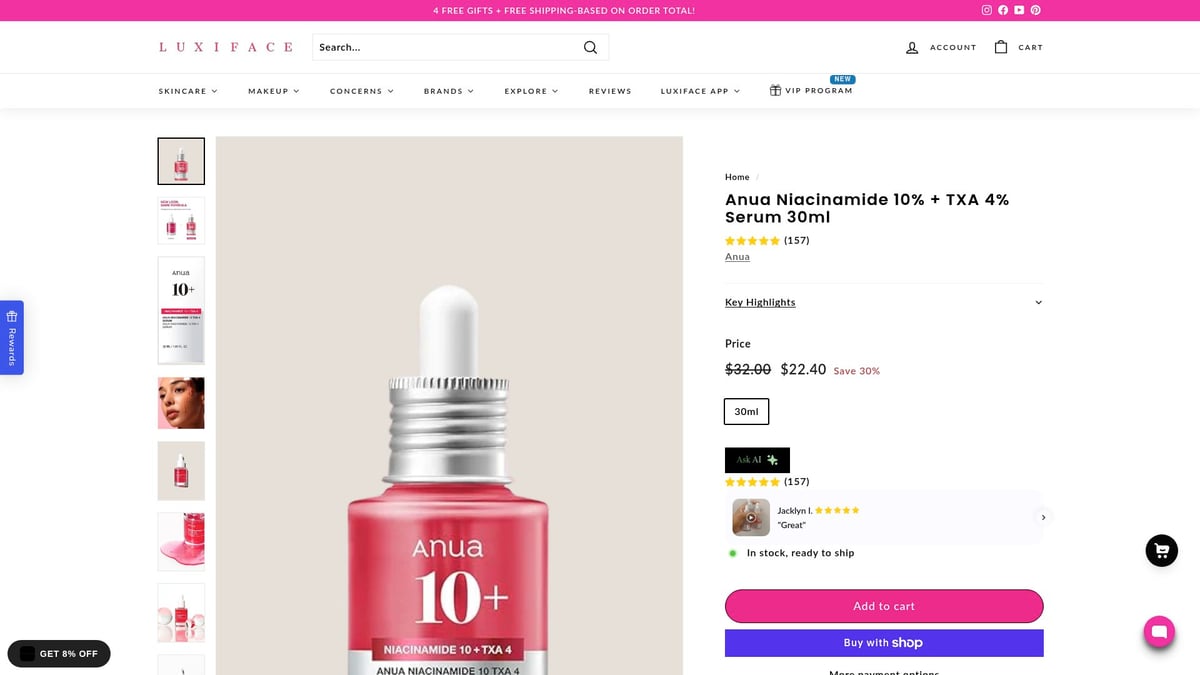The image size is (1200, 675).
Task: Click the Add to cart button
Action: 883,606
